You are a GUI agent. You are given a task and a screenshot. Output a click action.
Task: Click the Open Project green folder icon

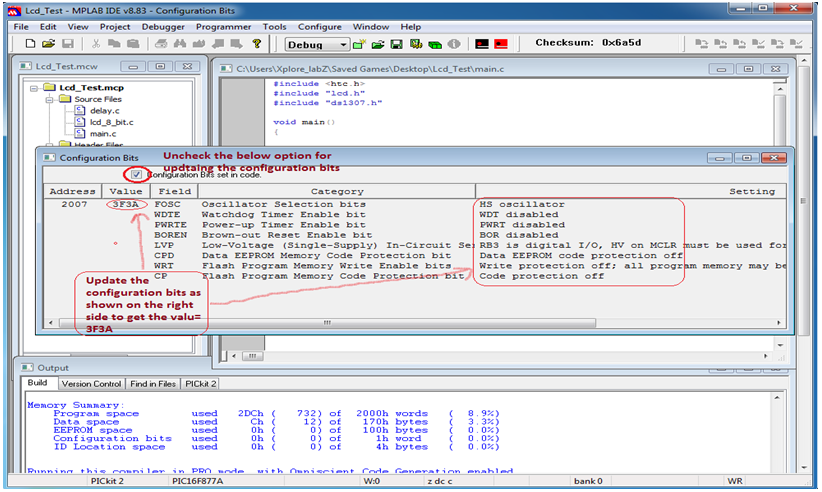[378, 45]
